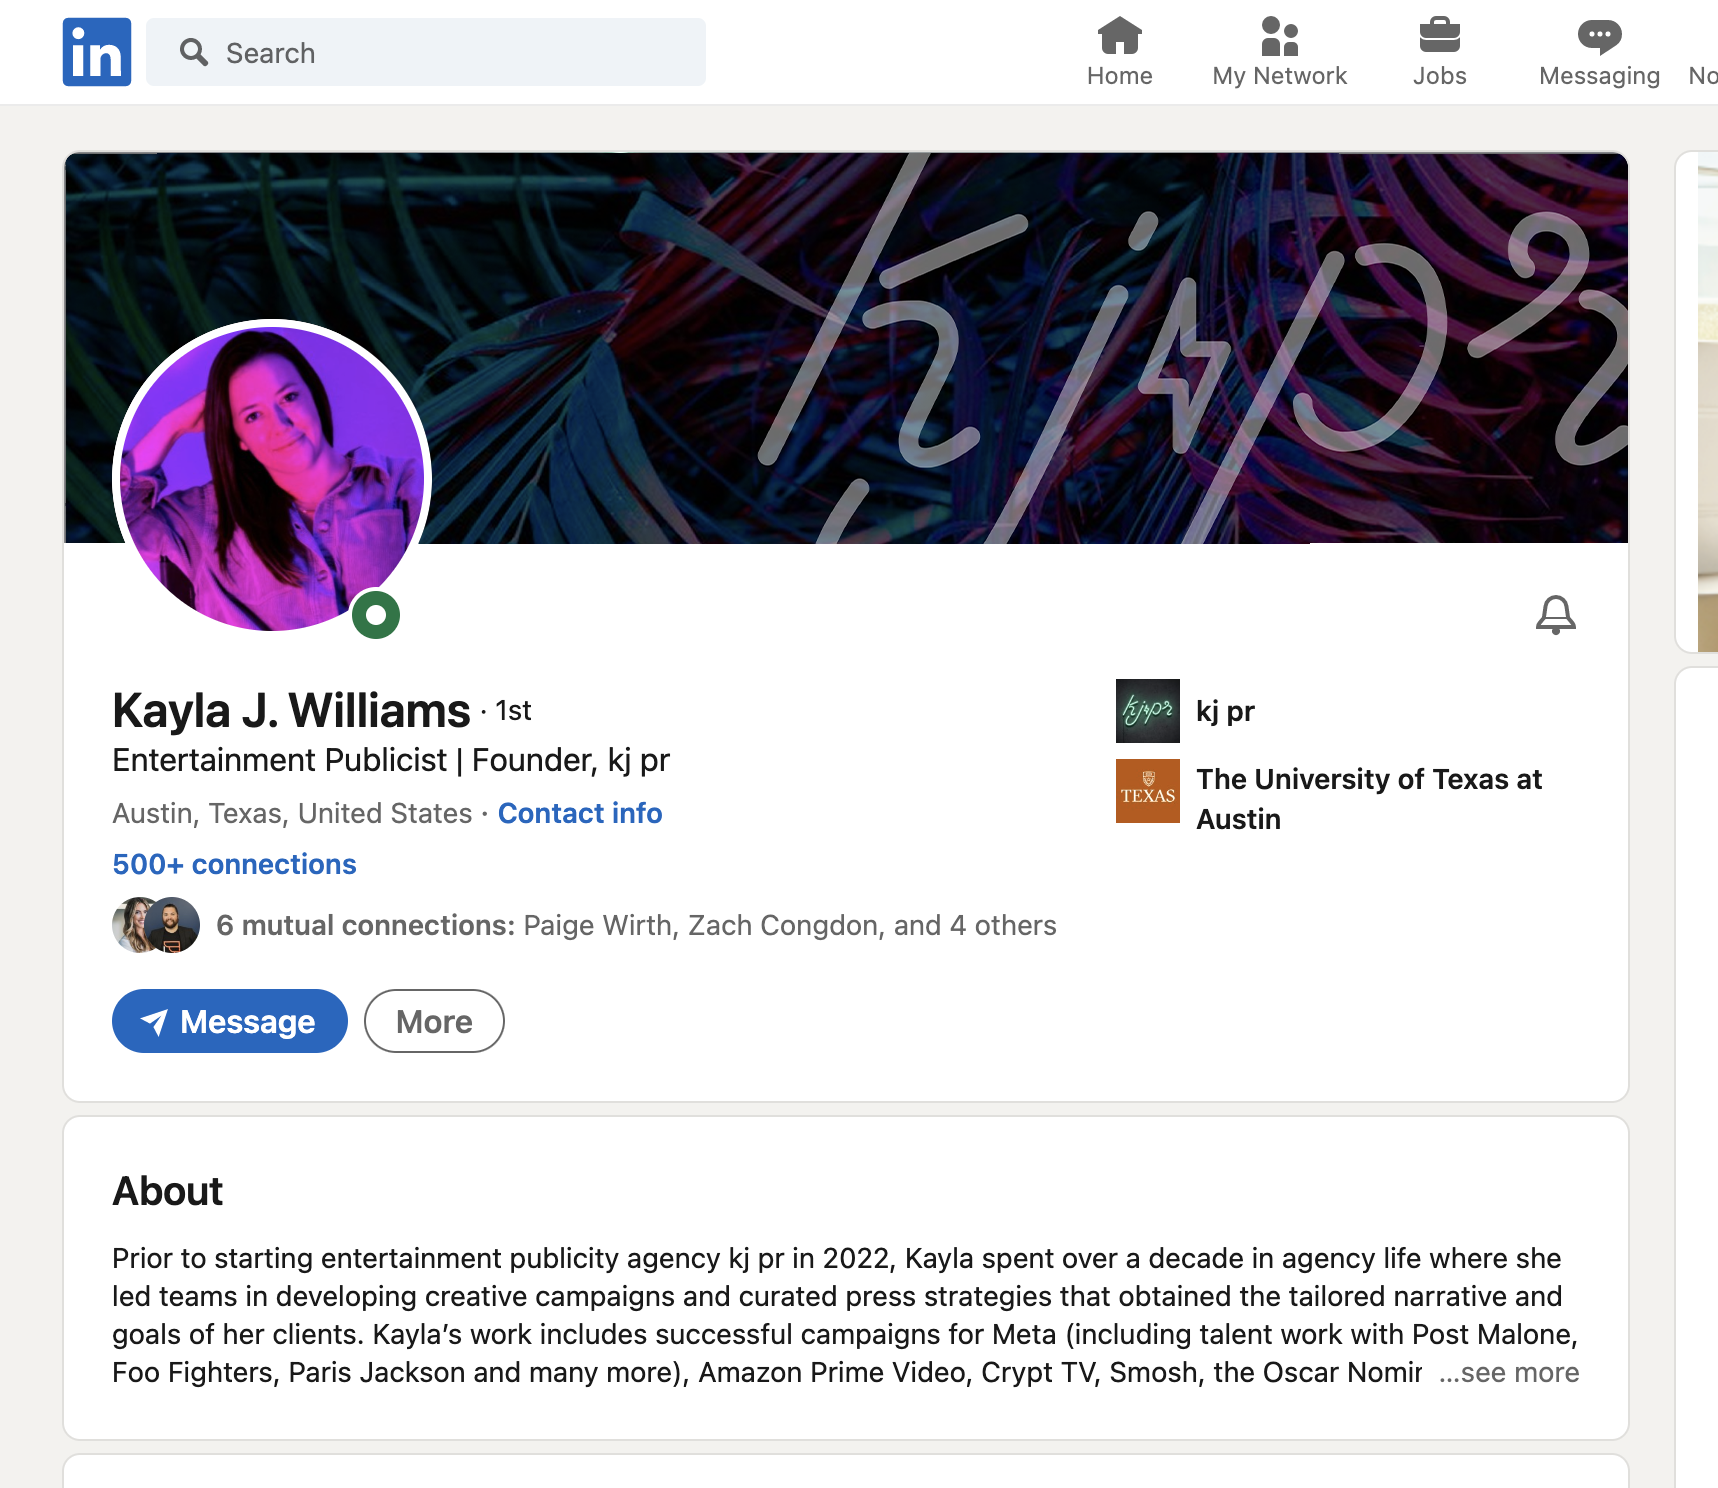Send a message with Message button

pos(230,1021)
